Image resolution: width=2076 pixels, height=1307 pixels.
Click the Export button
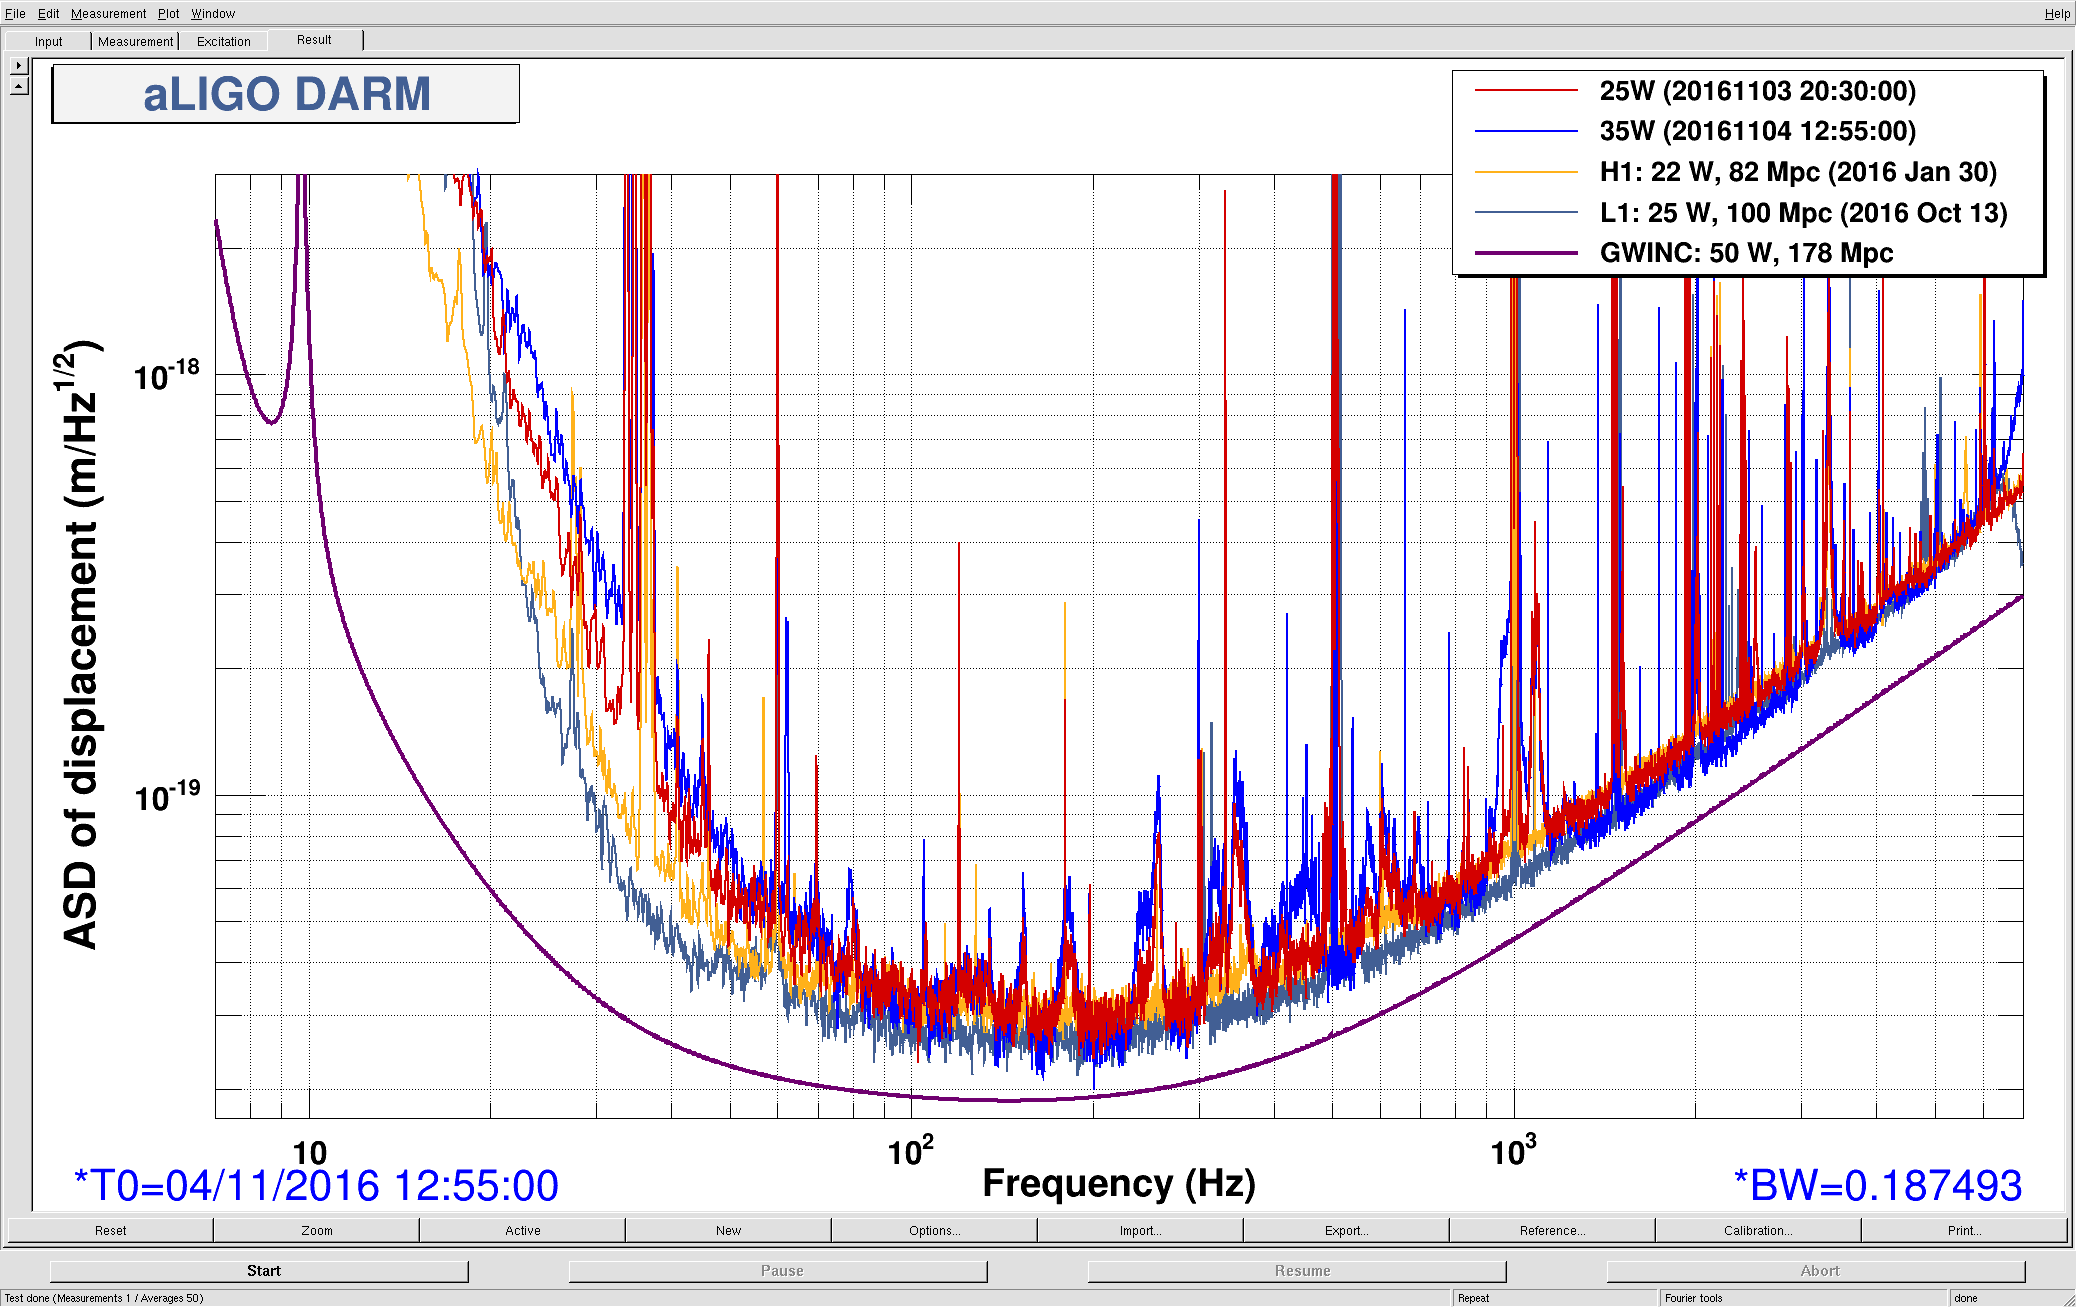click(1346, 1230)
